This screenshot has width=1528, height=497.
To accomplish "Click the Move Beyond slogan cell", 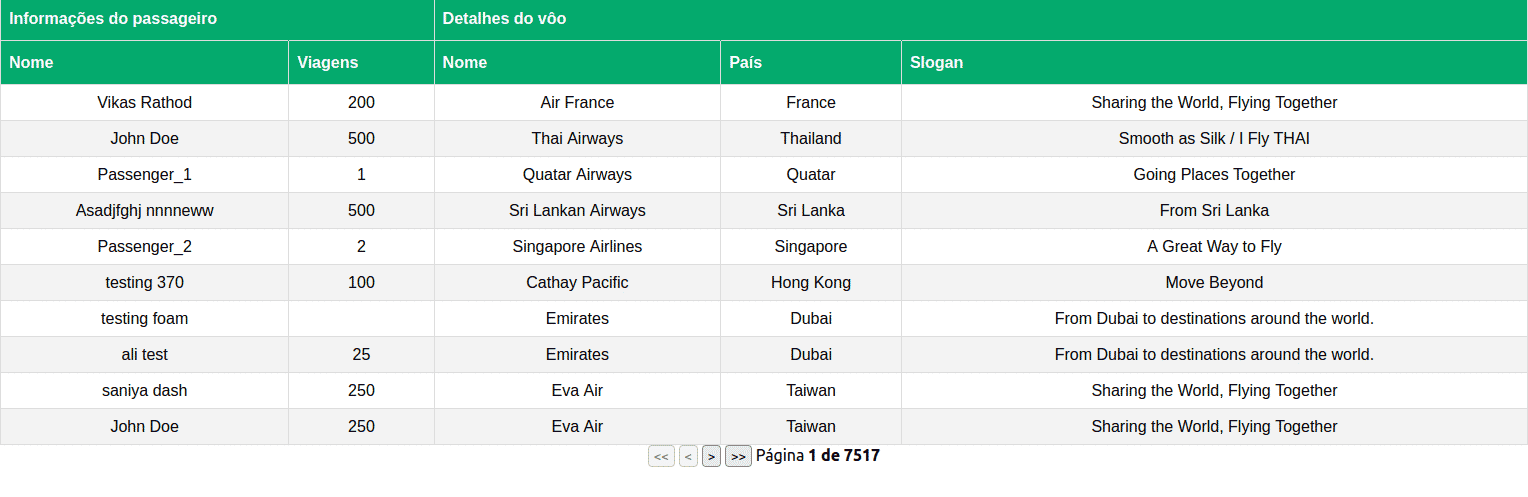I will [x=1214, y=283].
